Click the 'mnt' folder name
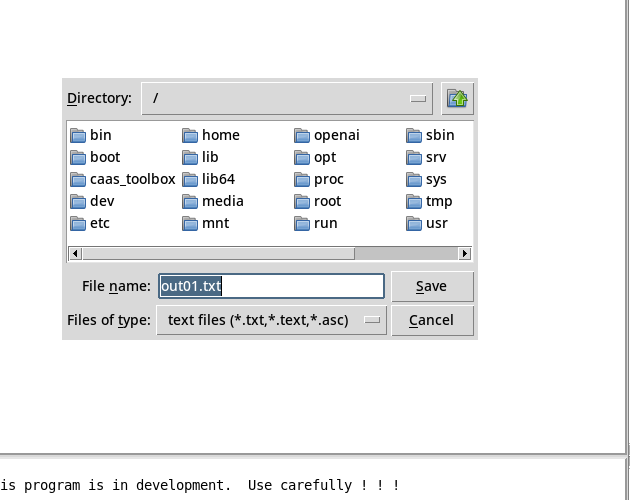Screen dimensions: 630x500 click(x=215, y=223)
